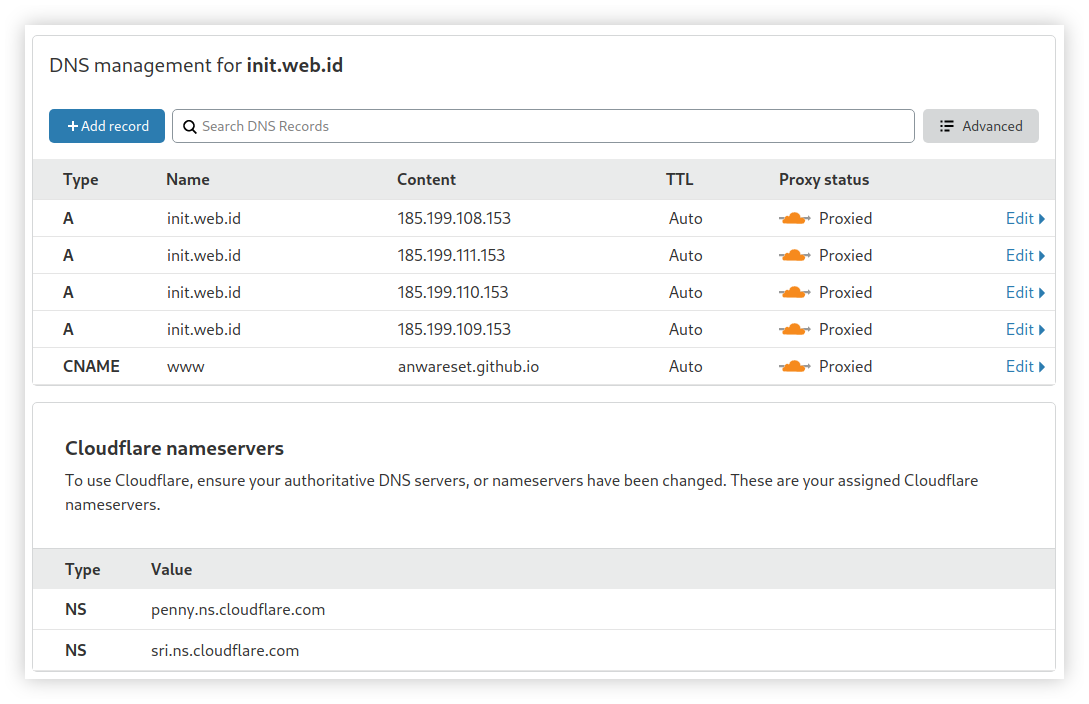Sort by the Type column header

click(x=81, y=180)
